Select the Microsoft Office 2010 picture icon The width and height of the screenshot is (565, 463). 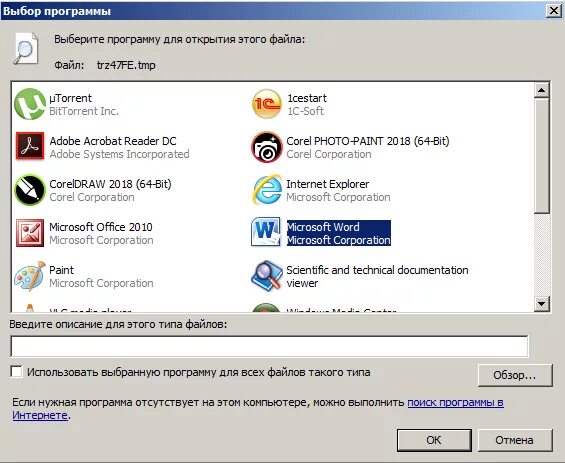[x=30, y=233]
